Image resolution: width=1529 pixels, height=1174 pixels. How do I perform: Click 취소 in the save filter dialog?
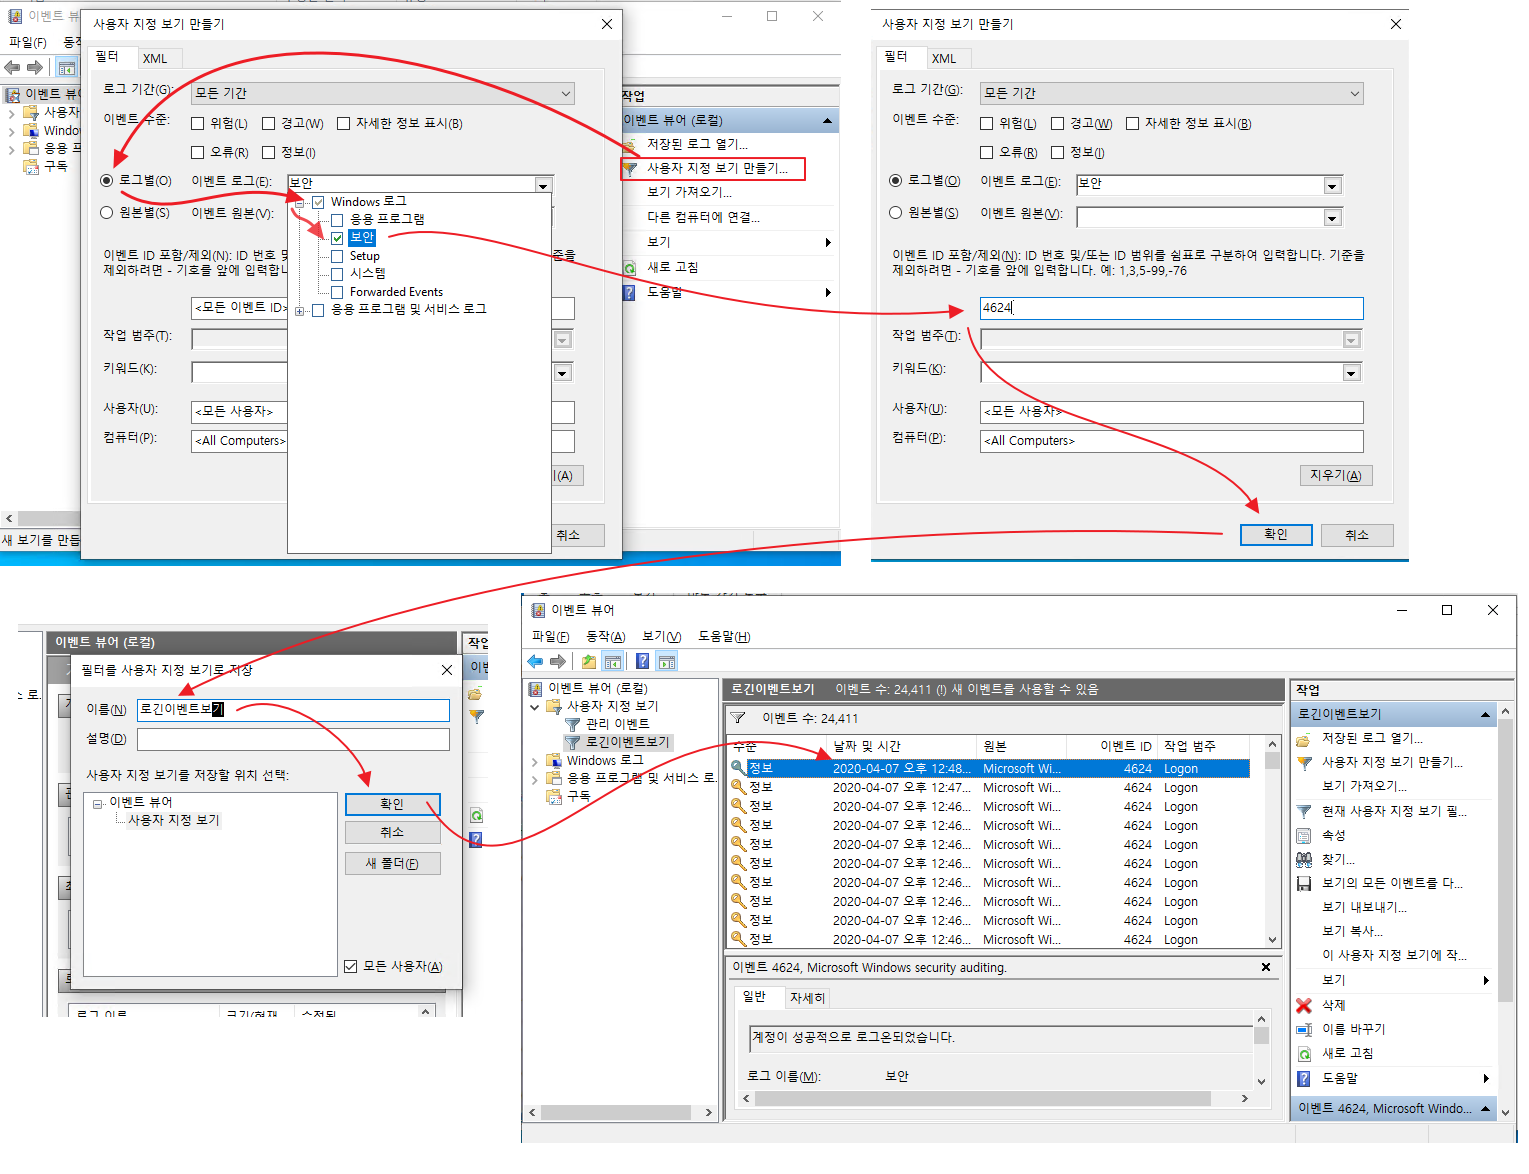point(392,832)
